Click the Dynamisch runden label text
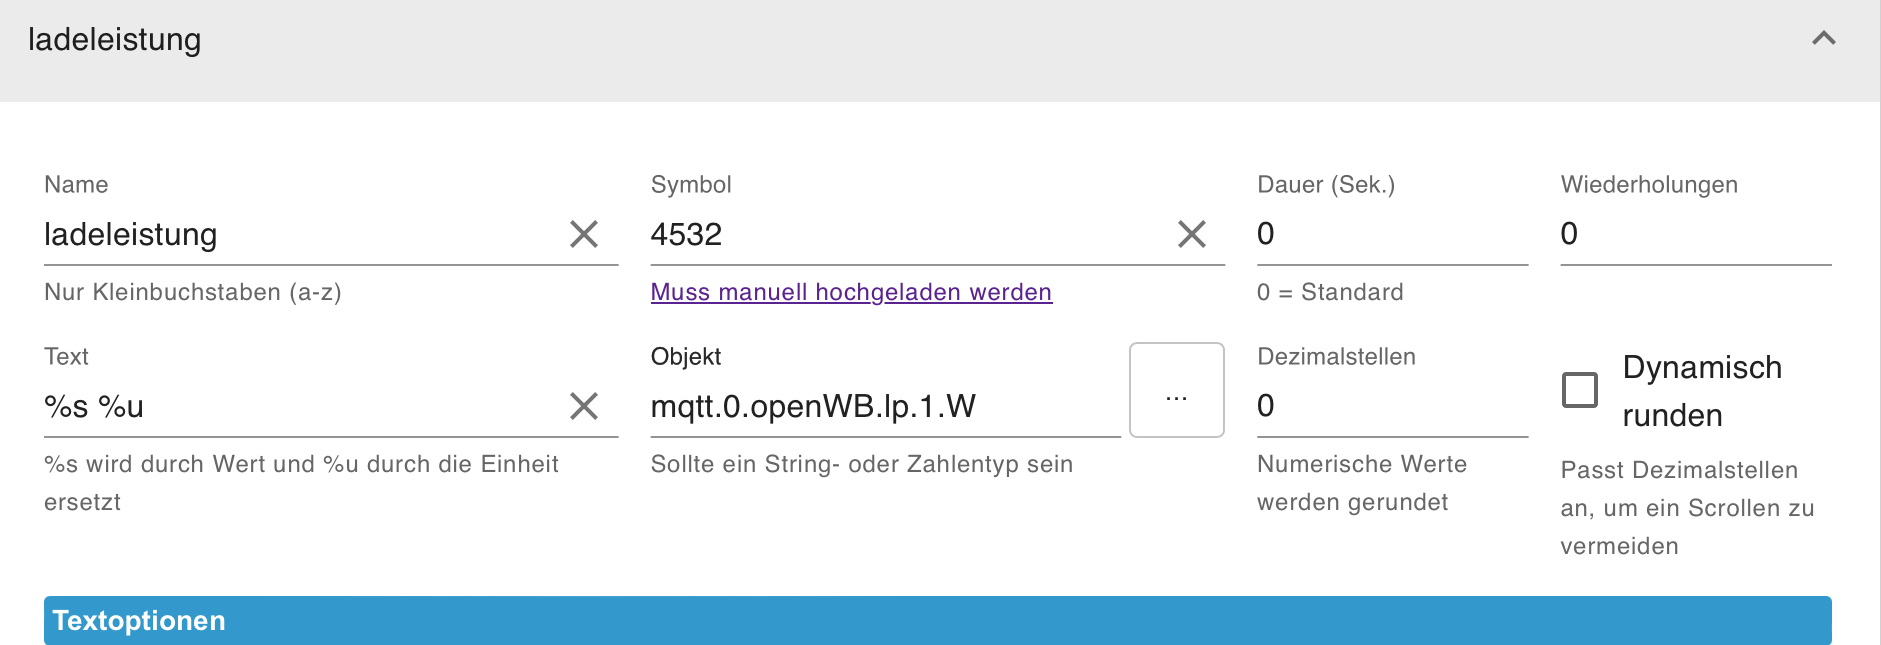Viewport: 1881px width, 645px height. coord(1701,391)
